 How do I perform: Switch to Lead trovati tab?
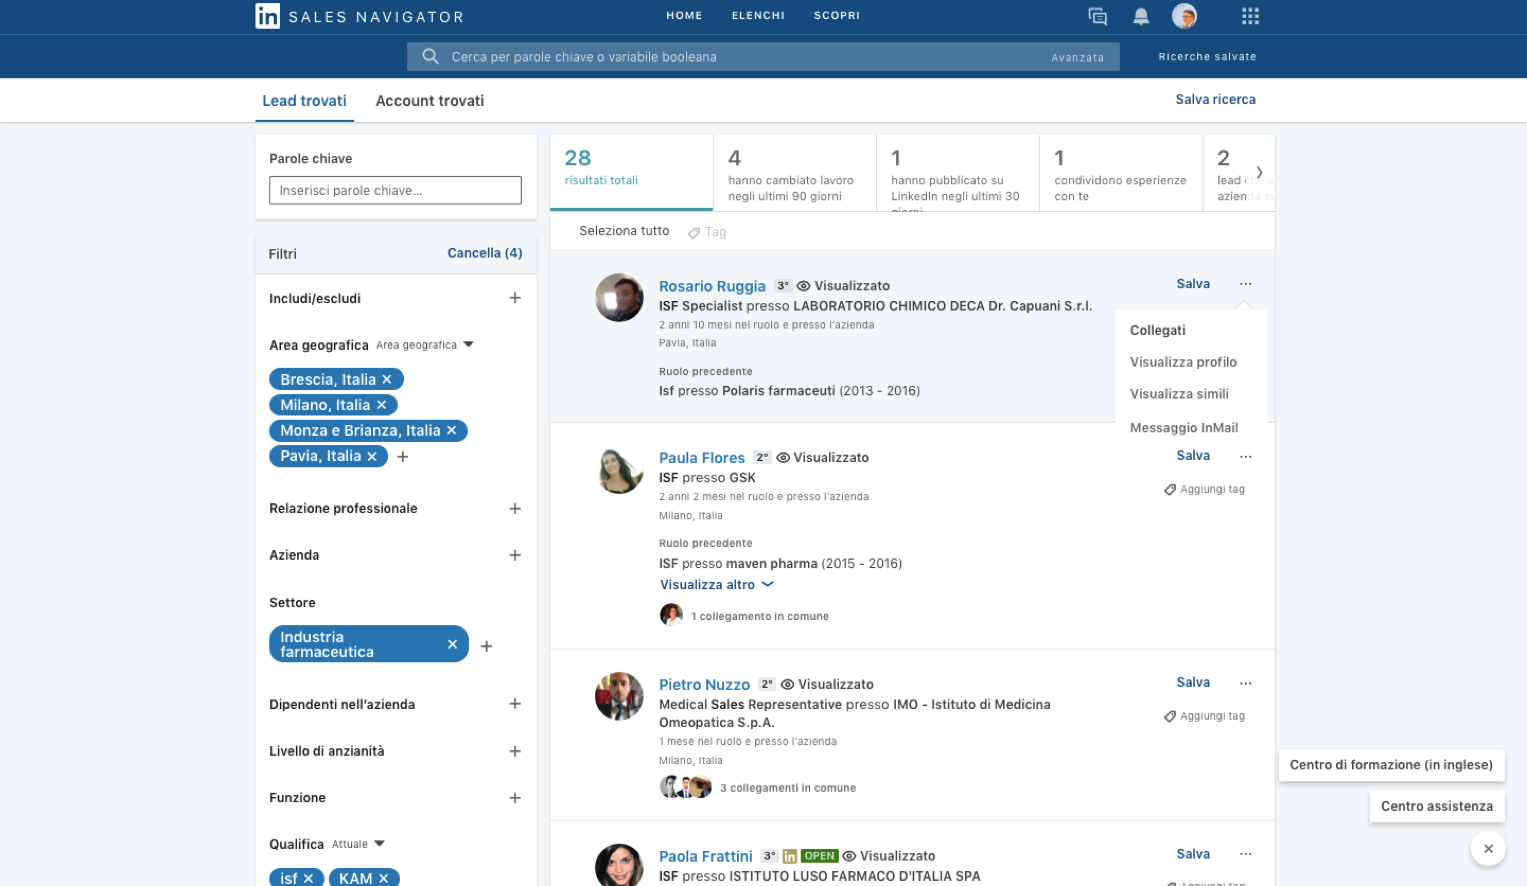[304, 101]
